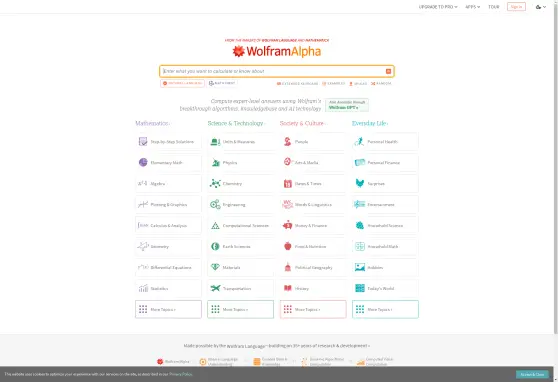Show the Extended Keyboard

pos(297,84)
